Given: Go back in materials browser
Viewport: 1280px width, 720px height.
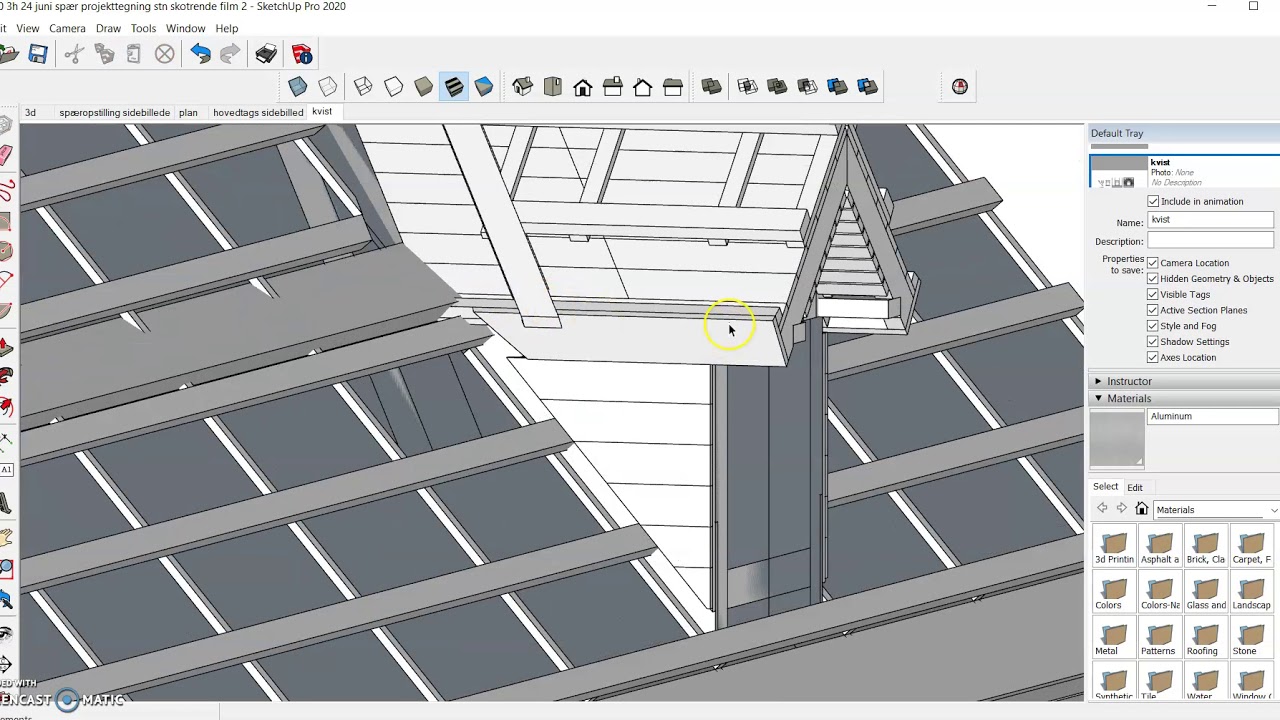Looking at the screenshot, I should pyautogui.click(x=1102, y=509).
